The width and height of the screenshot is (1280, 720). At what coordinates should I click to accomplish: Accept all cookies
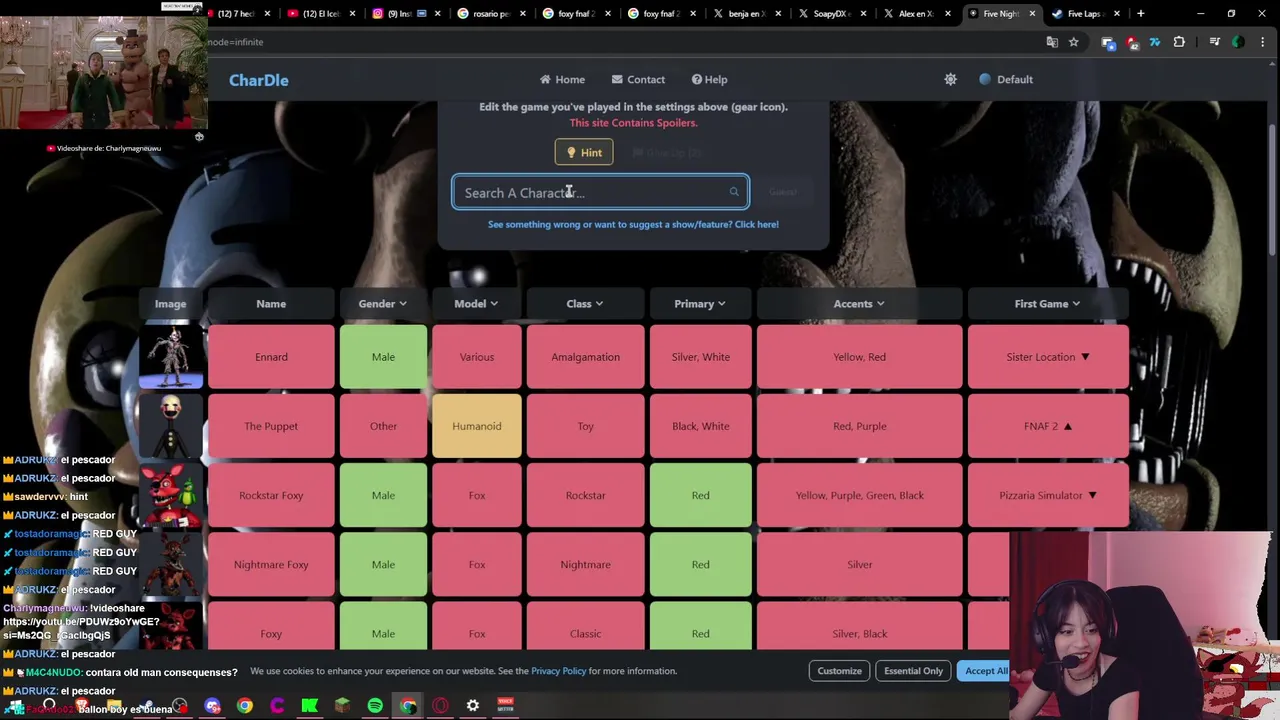pos(985,671)
